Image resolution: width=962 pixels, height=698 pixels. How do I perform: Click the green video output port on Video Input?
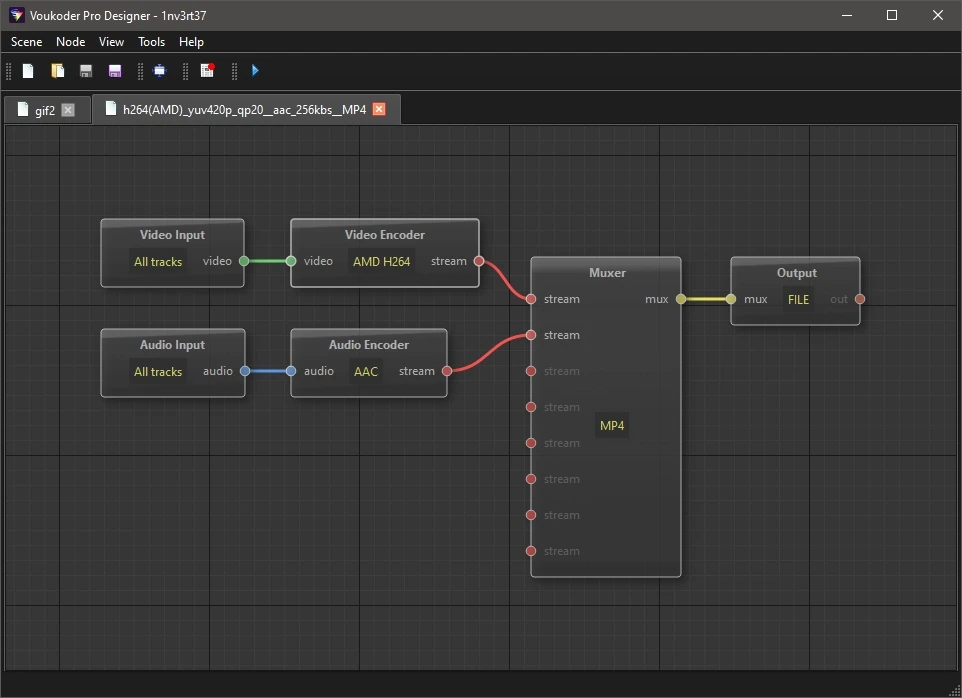[244, 261]
